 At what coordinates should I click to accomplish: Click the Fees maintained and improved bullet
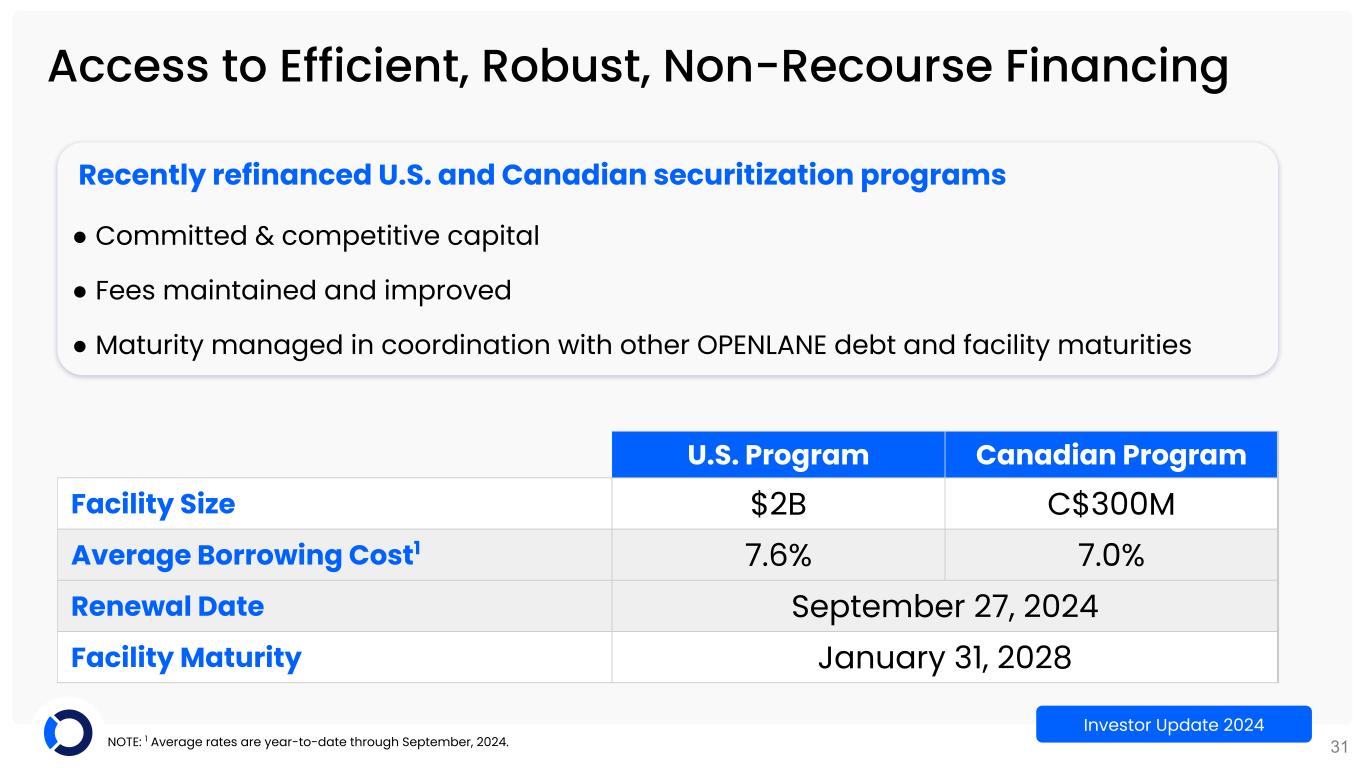303,291
